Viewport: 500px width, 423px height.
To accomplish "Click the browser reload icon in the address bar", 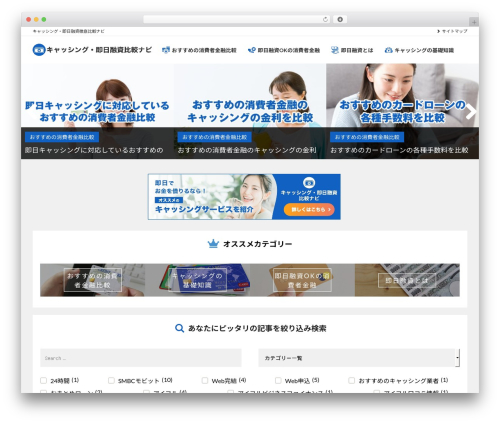I will pyautogui.click(x=325, y=19).
